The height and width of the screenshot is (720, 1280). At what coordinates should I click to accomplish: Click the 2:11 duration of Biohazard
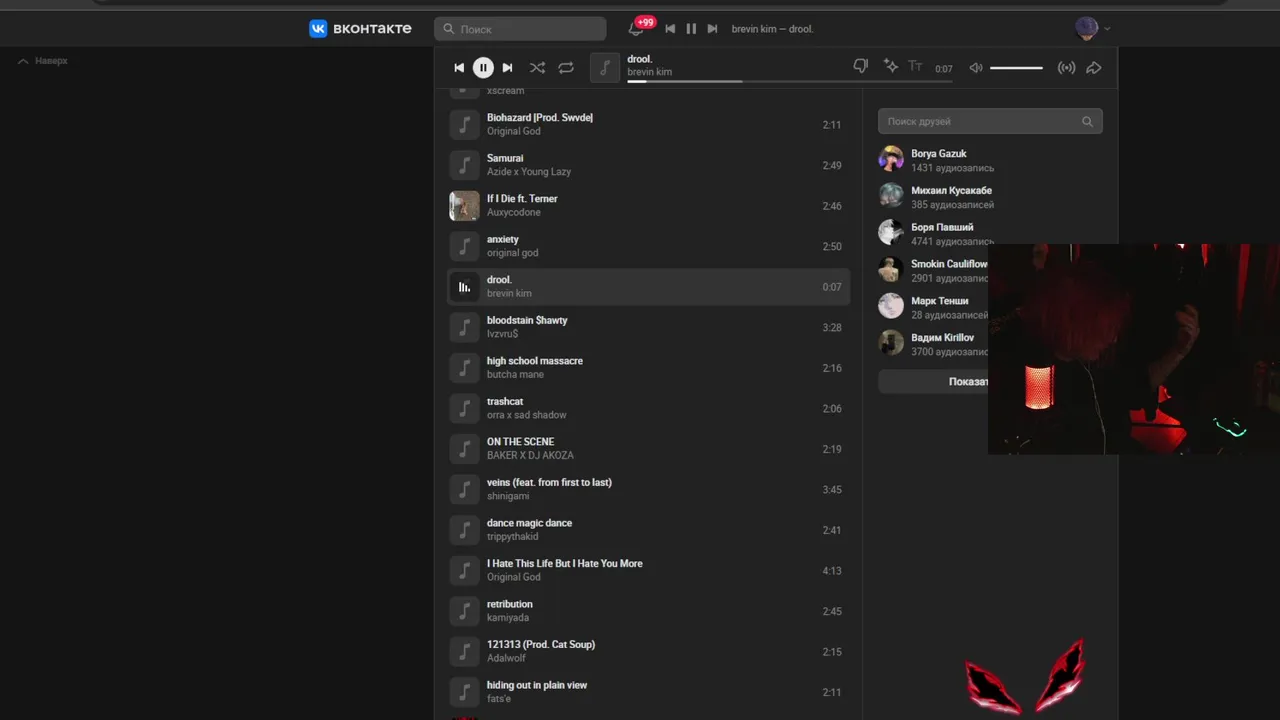point(832,125)
